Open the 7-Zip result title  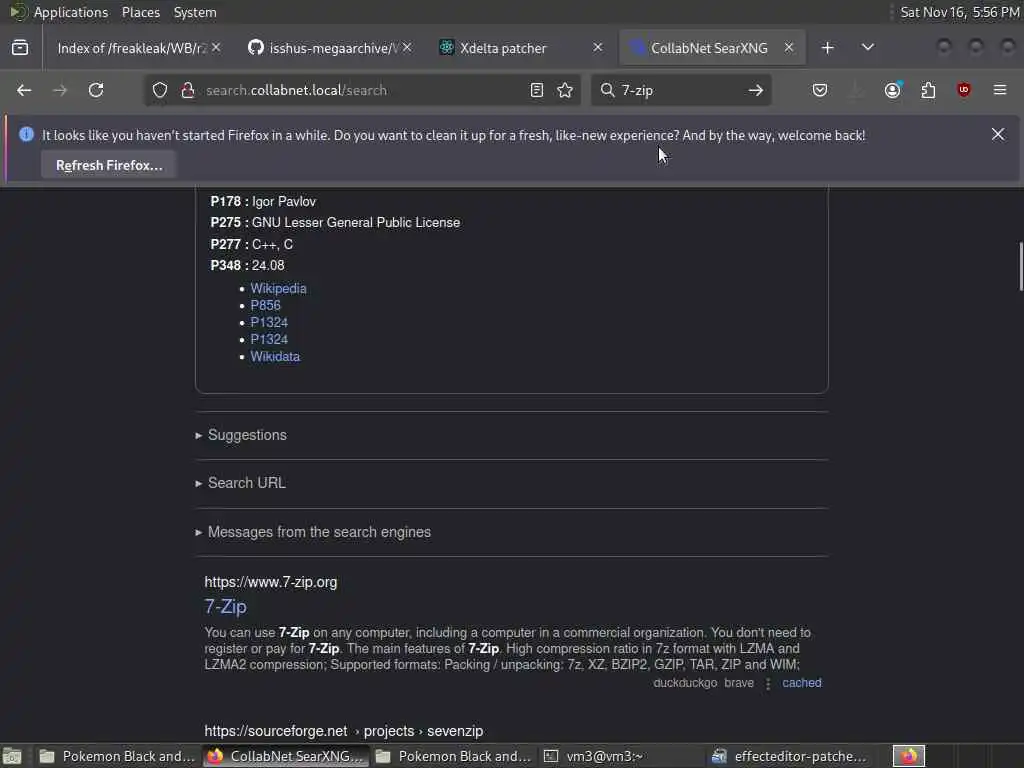point(225,607)
